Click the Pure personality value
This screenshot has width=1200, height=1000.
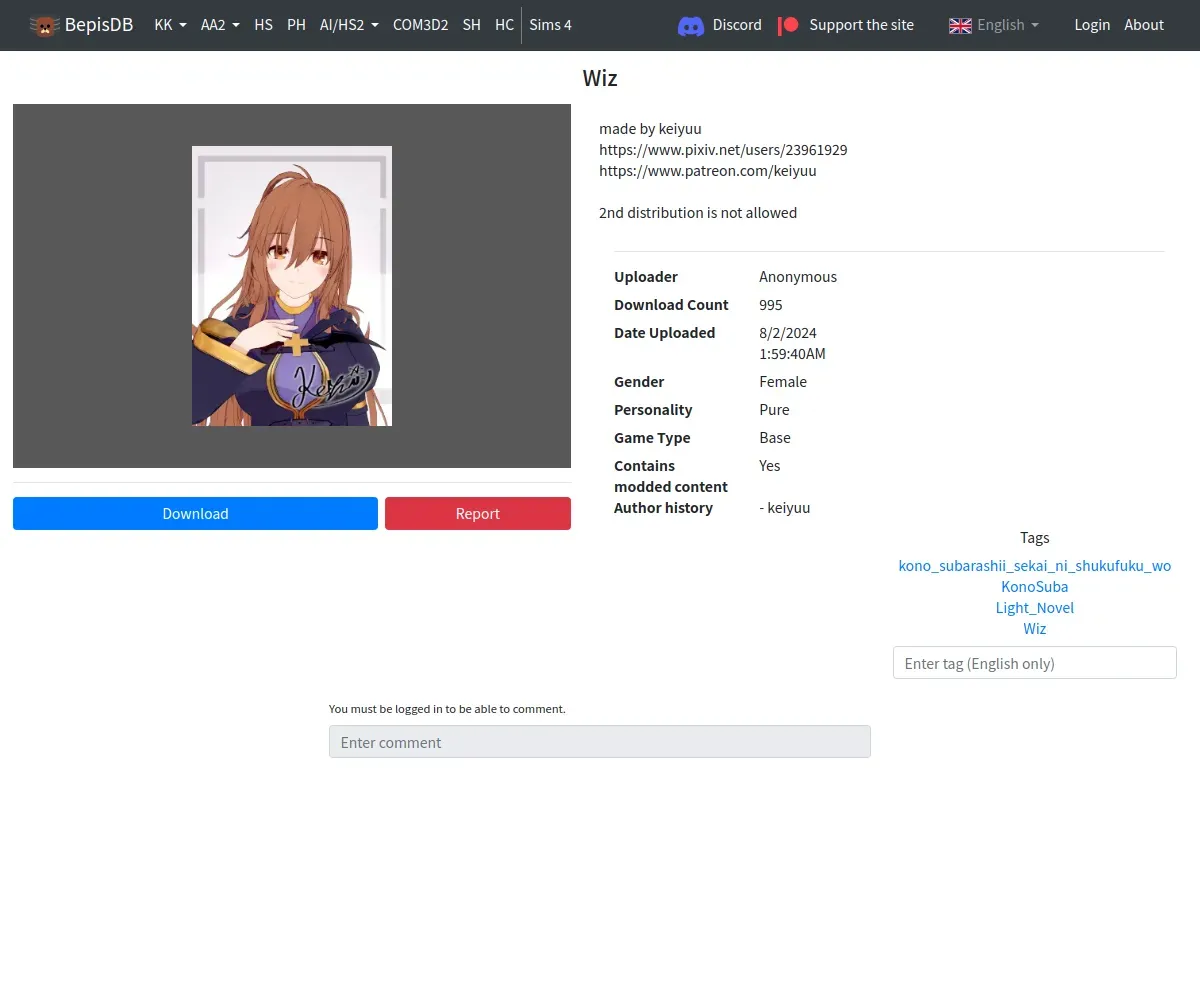coord(775,410)
